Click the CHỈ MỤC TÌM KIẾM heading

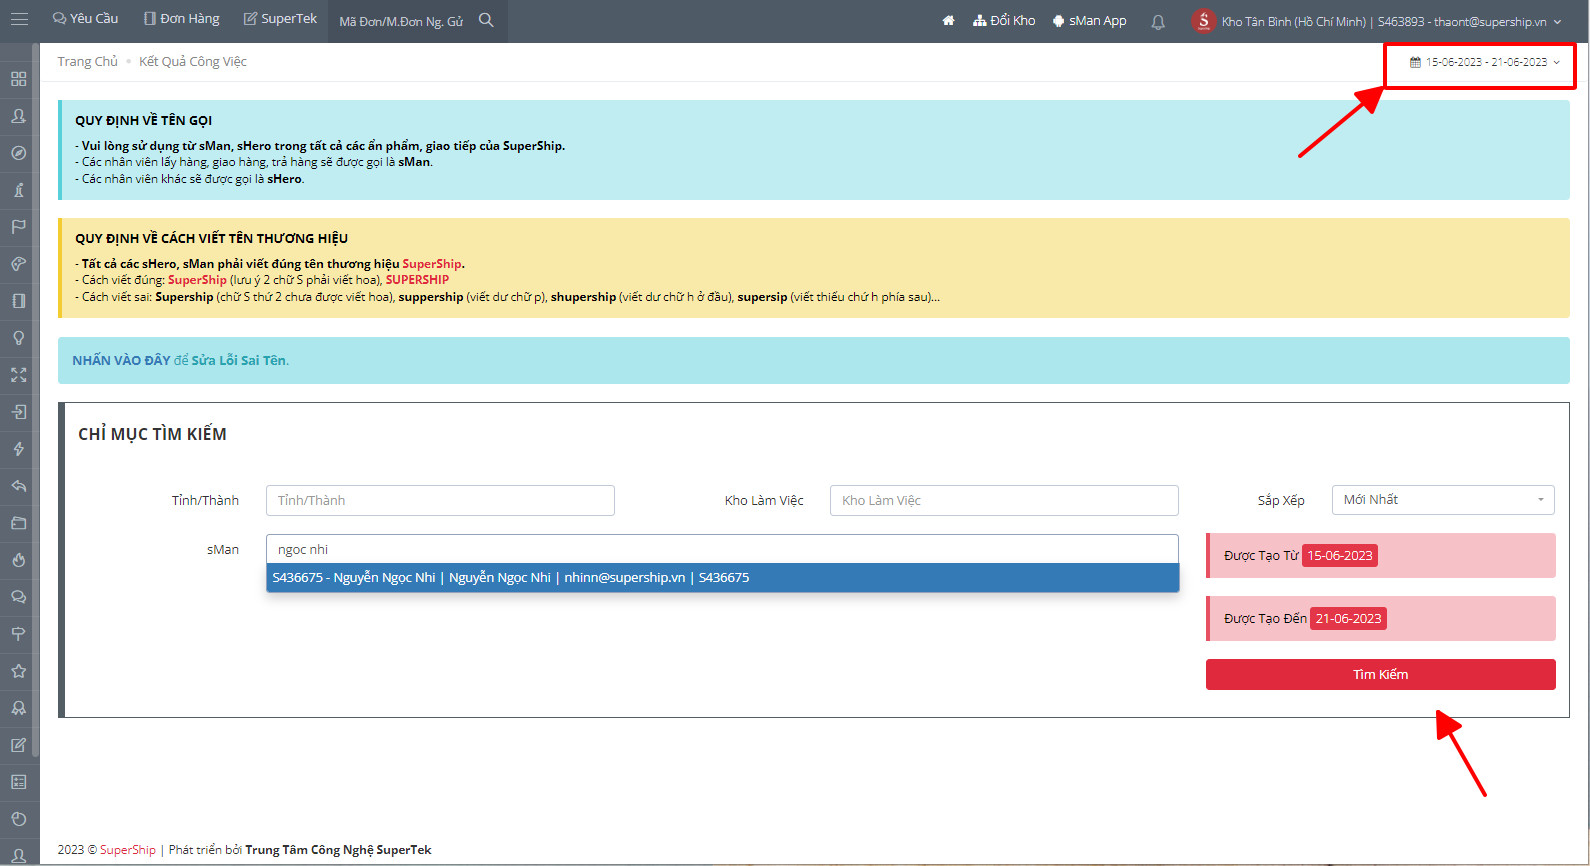click(152, 434)
